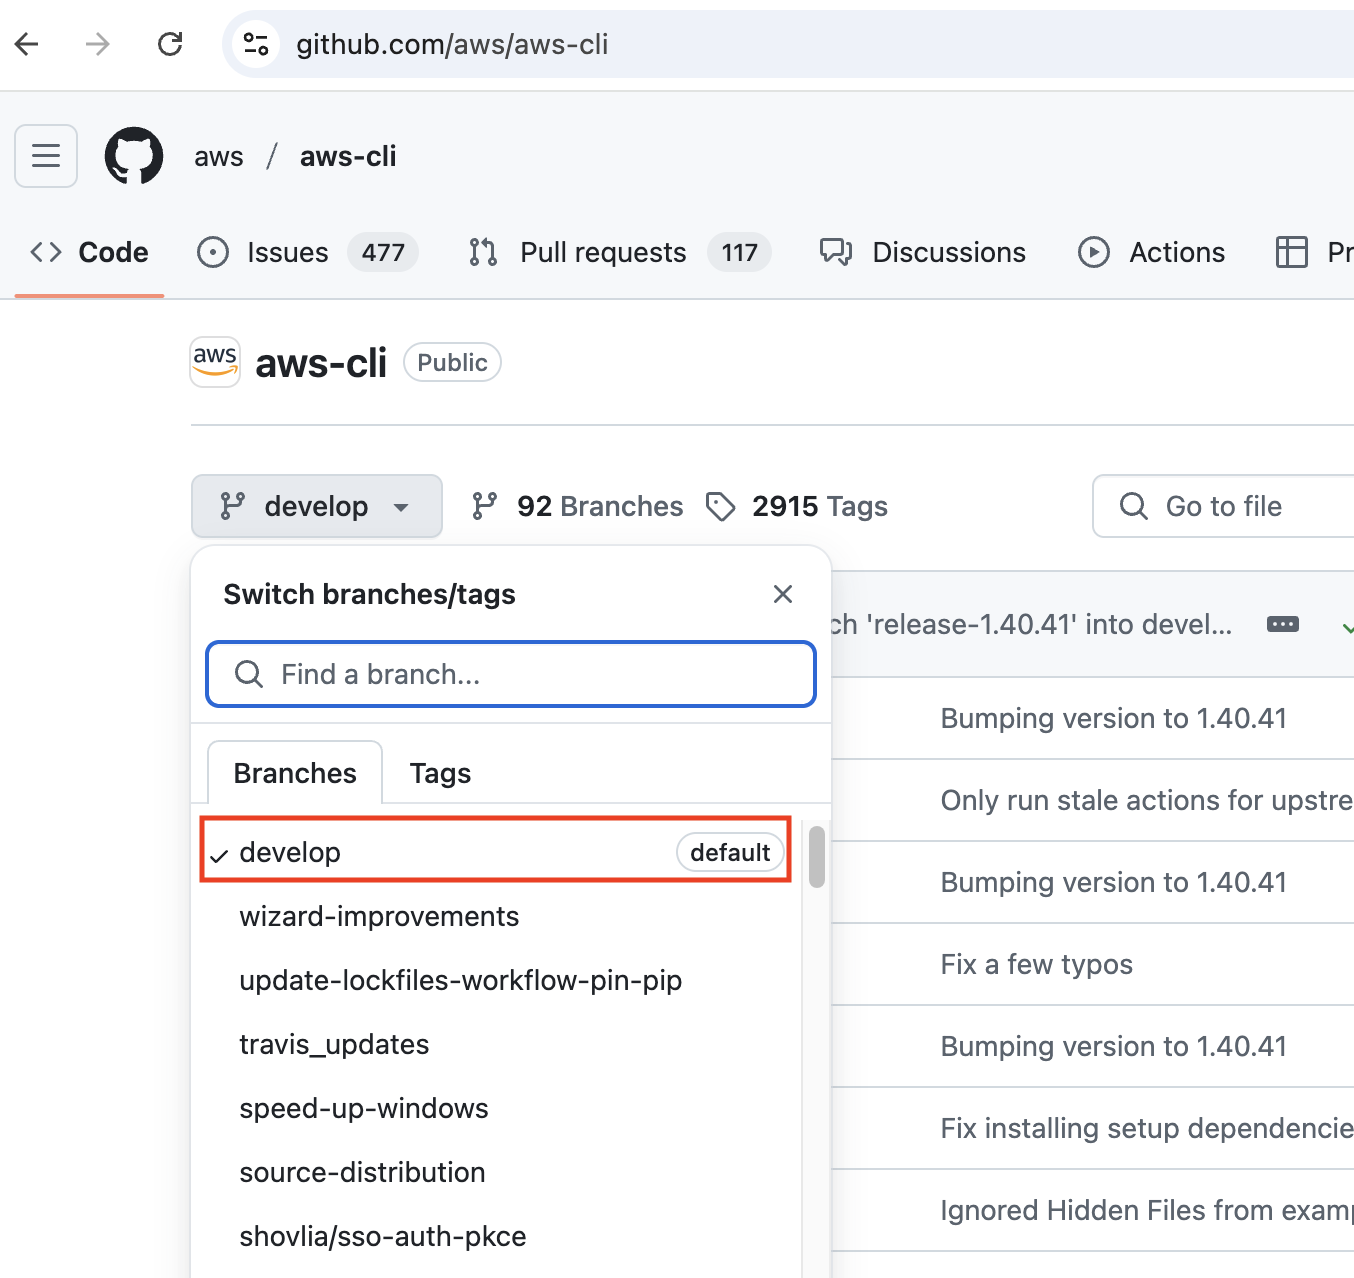Click the branch list scrollbar thumb

(x=817, y=857)
